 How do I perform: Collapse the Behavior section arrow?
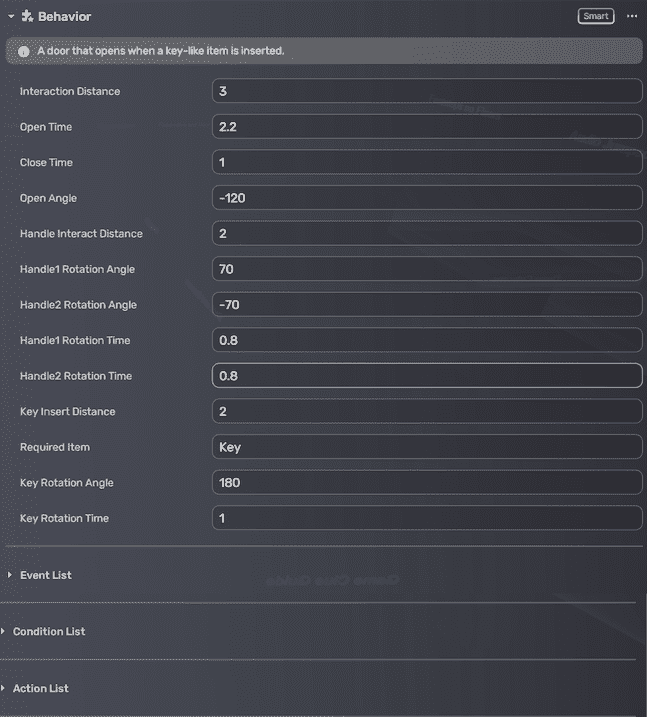[x=11, y=17]
